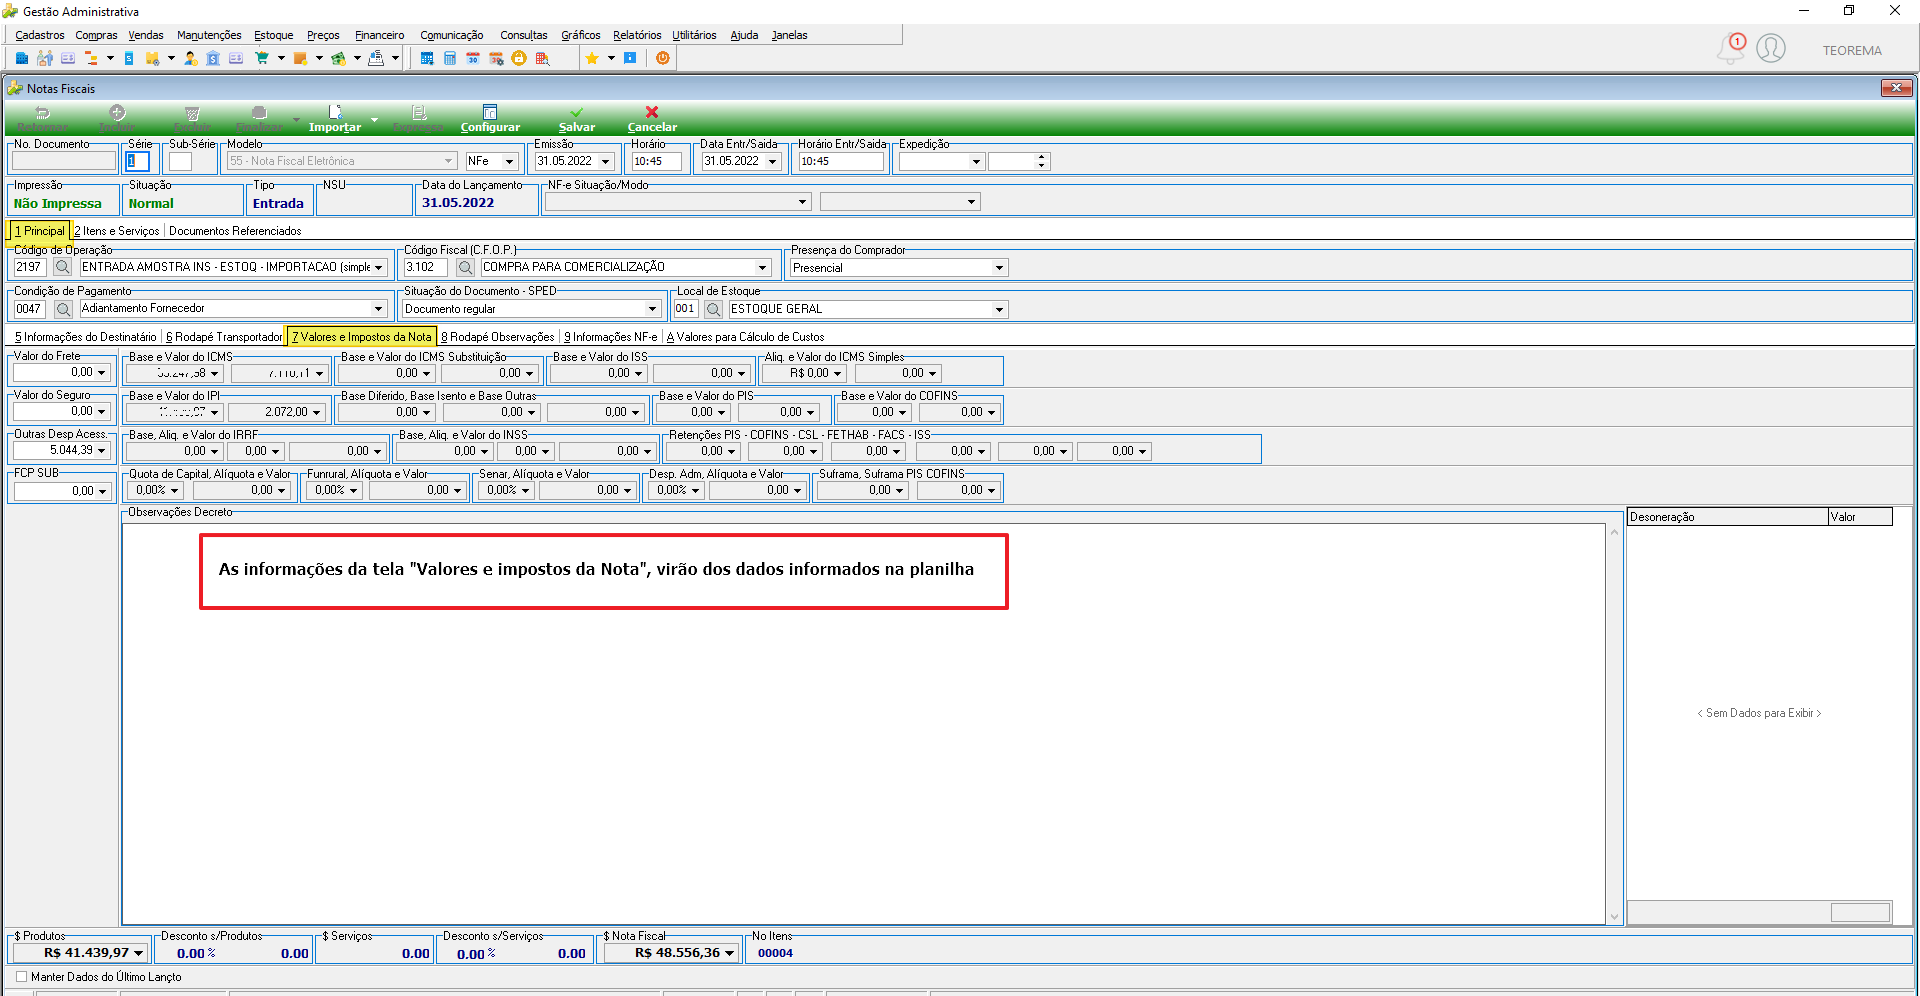Screen dimensions: 1920x996
Task: Click the Valor do IPI 2.072,00 field
Action: pyautogui.click(x=276, y=412)
